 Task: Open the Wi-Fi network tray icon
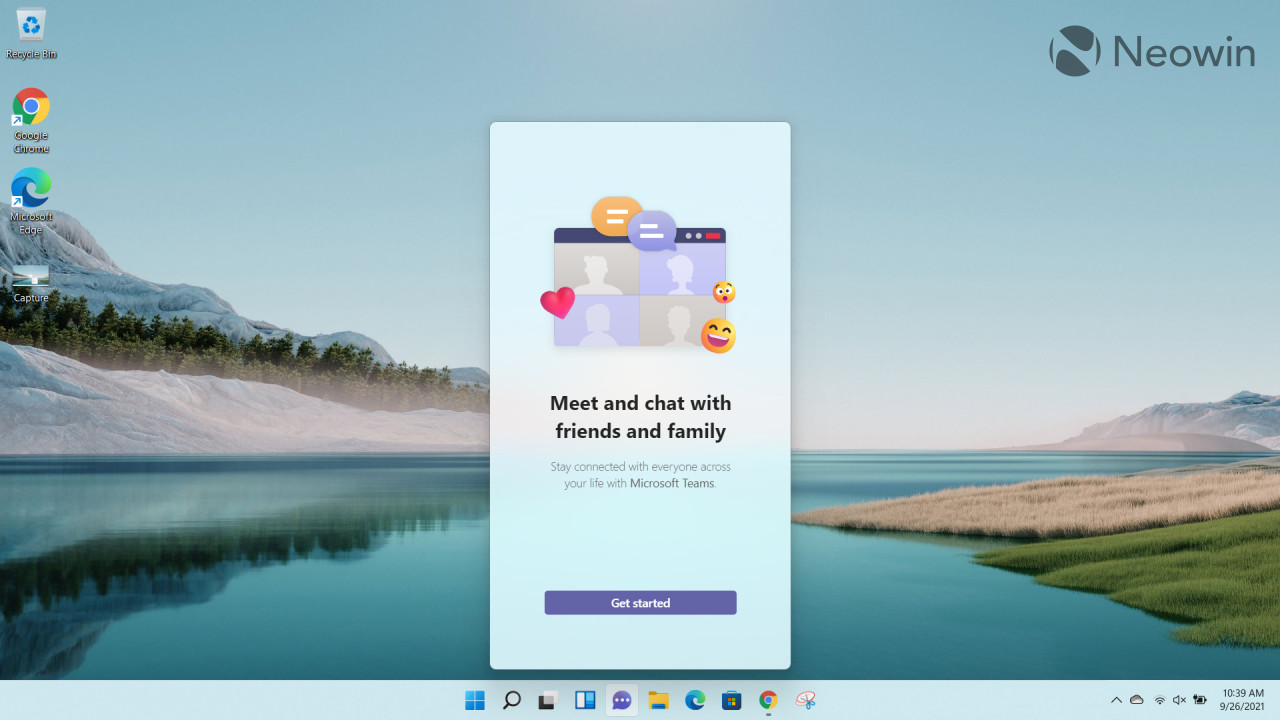point(1159,700)
